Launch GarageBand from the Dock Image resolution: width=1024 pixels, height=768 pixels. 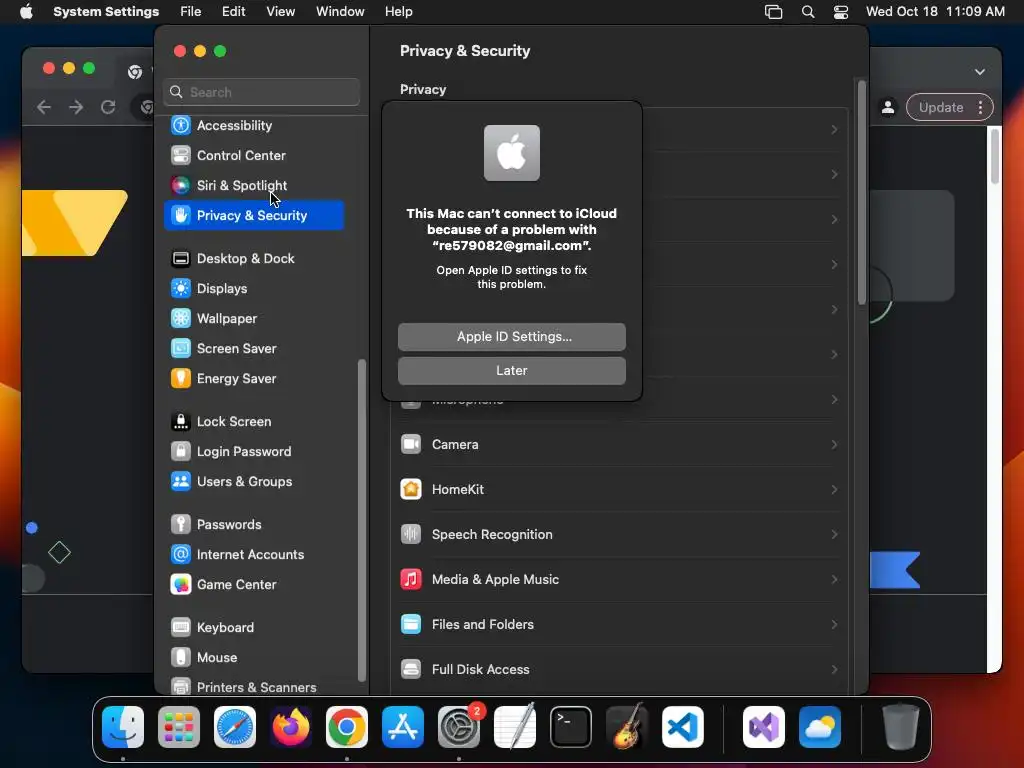627,727
